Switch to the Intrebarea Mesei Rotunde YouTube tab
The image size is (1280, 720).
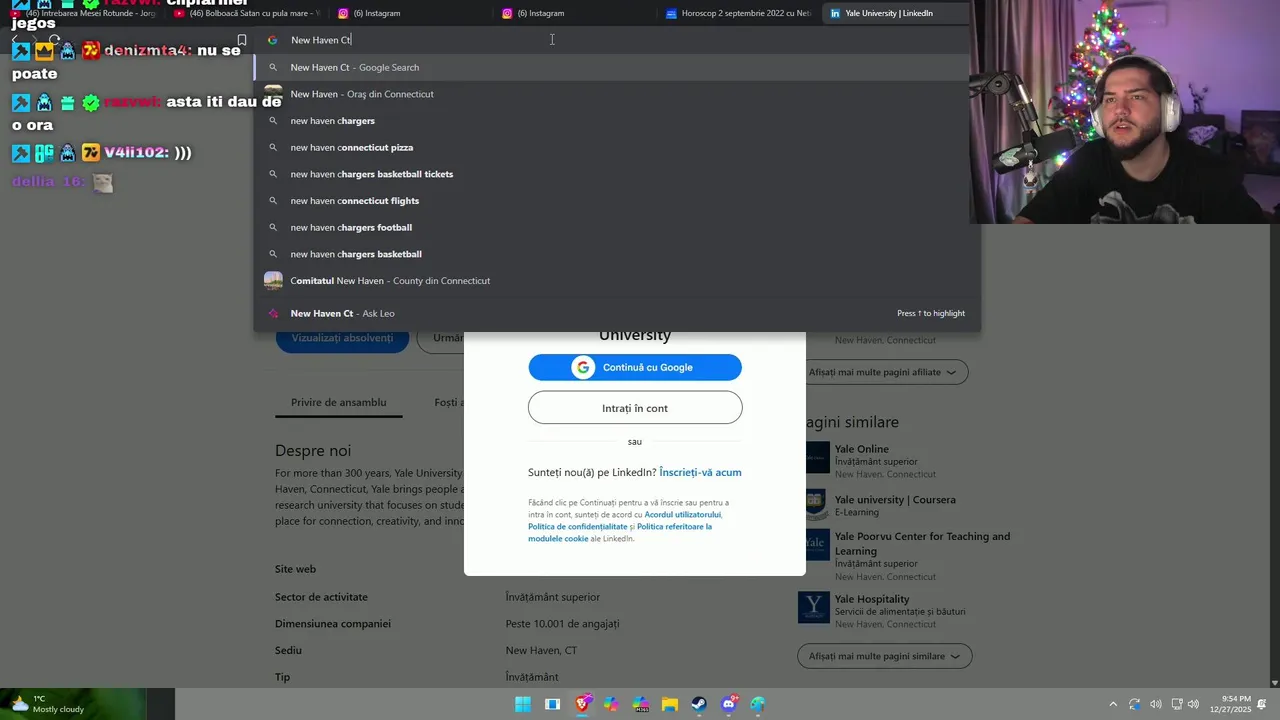coord(84,13)
